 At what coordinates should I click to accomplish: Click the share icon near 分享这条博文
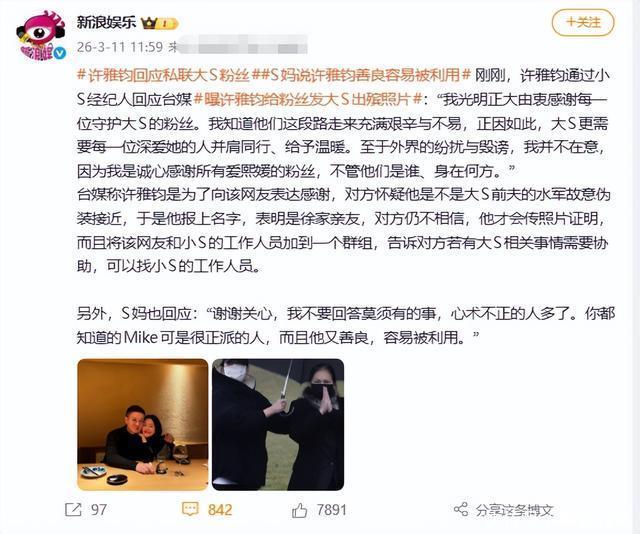tap(461, 509)
